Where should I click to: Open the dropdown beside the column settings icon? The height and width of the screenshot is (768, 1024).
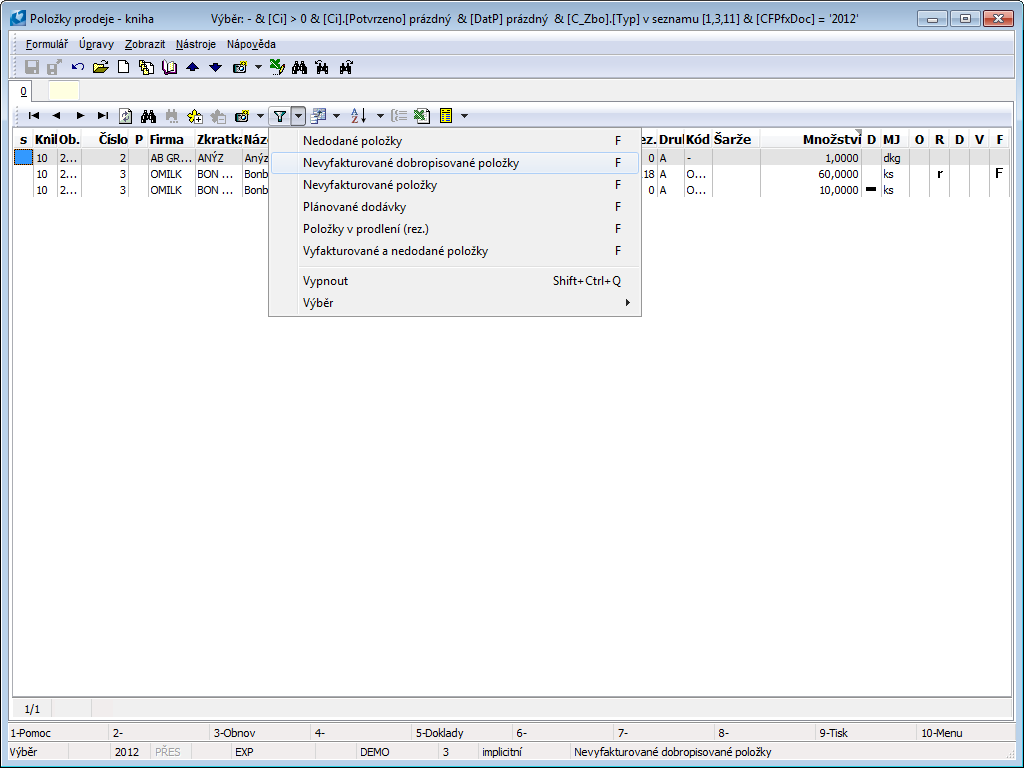coord(336,116)
